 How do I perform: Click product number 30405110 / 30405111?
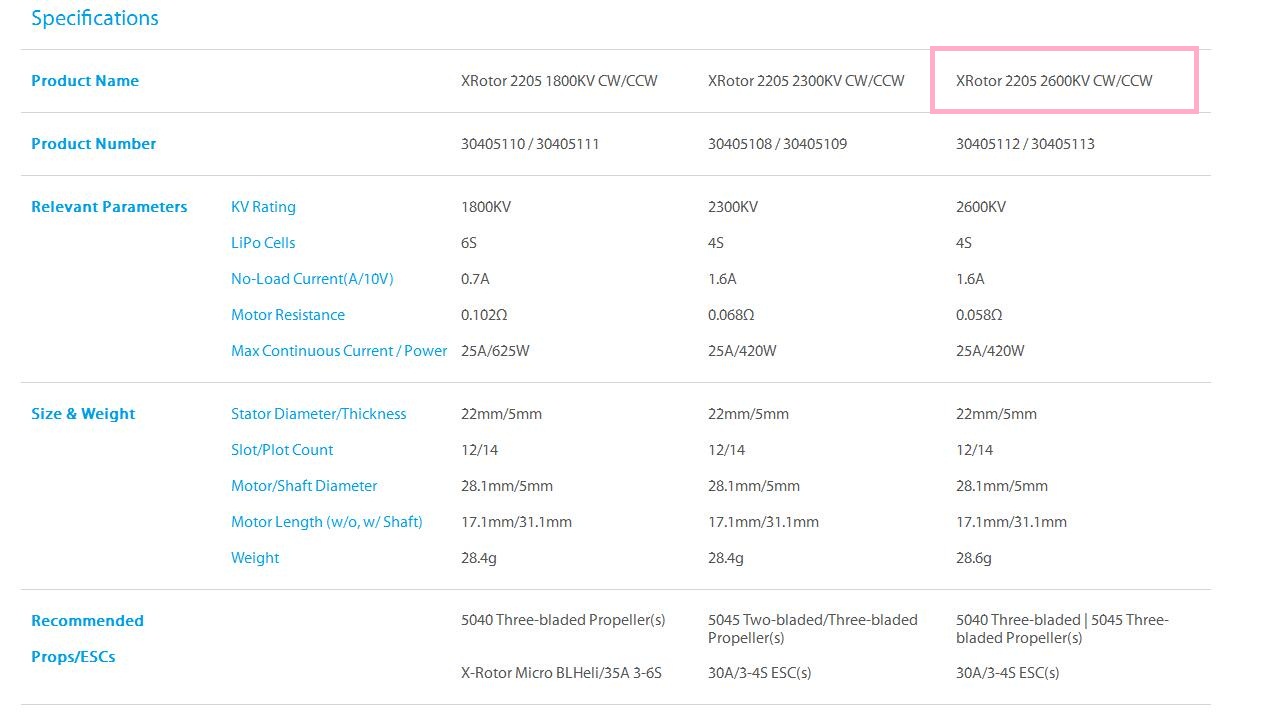530,144
